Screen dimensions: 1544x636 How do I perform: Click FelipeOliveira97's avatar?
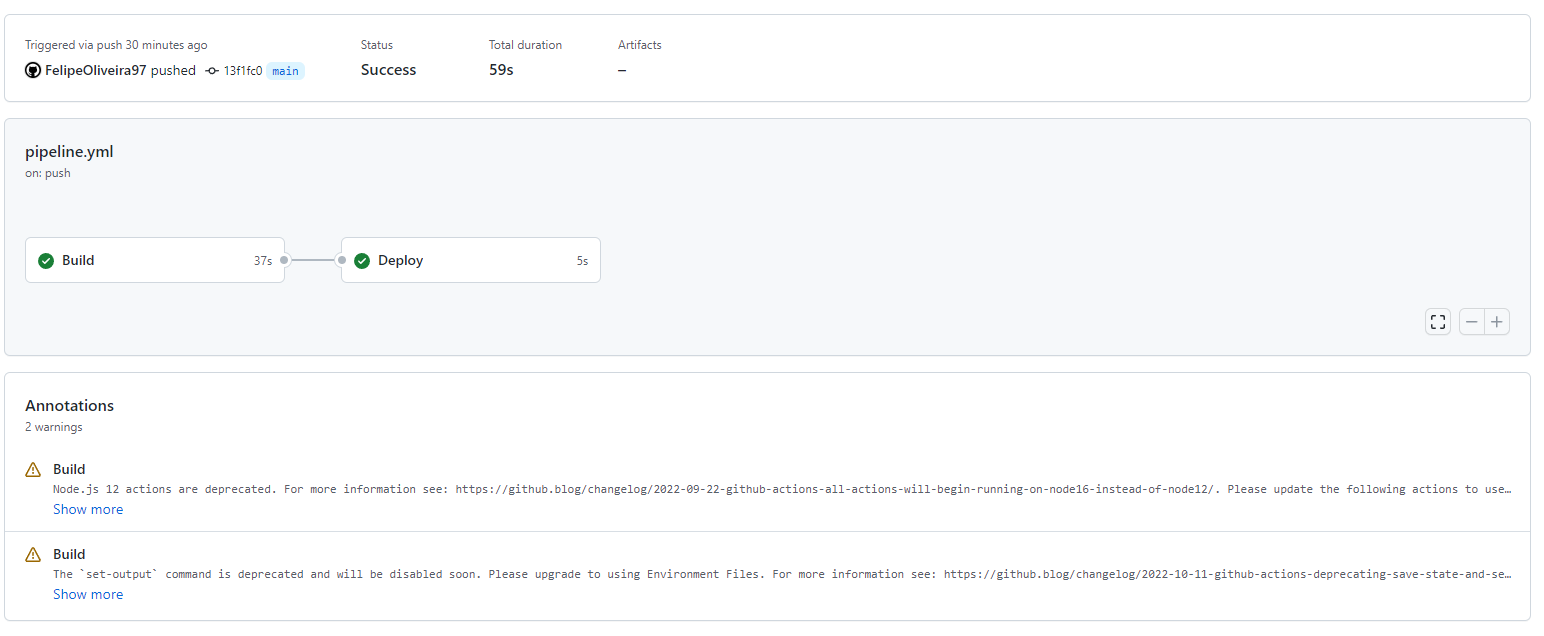tap(33, 70)
